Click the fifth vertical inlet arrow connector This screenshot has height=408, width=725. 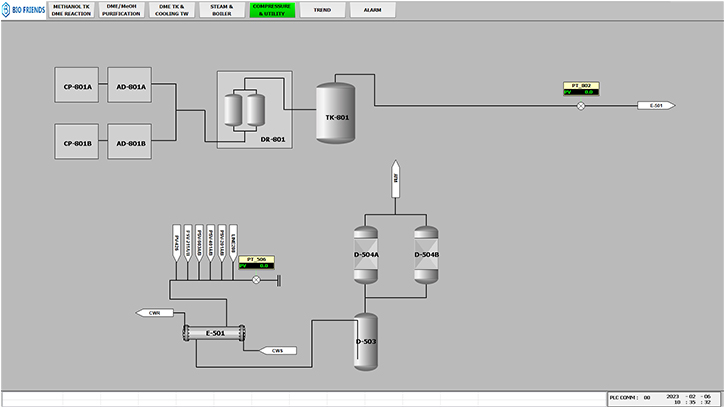coord(222,244)
